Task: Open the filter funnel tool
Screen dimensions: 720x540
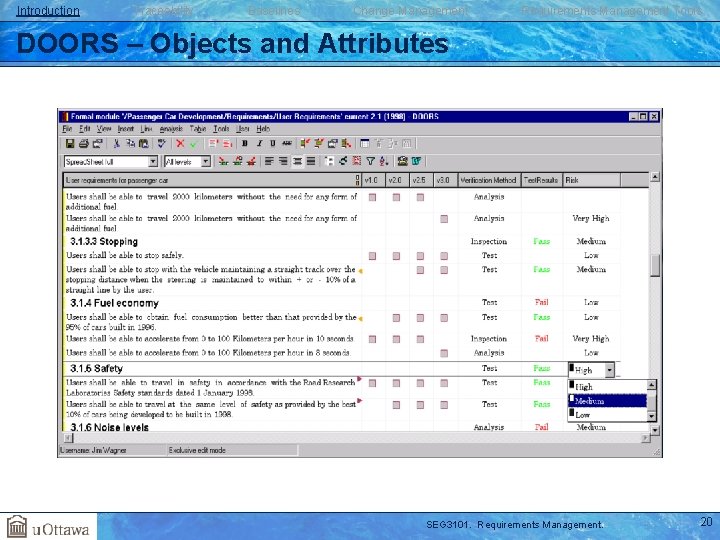Action: pyautogui.click(x=370, y=161)
